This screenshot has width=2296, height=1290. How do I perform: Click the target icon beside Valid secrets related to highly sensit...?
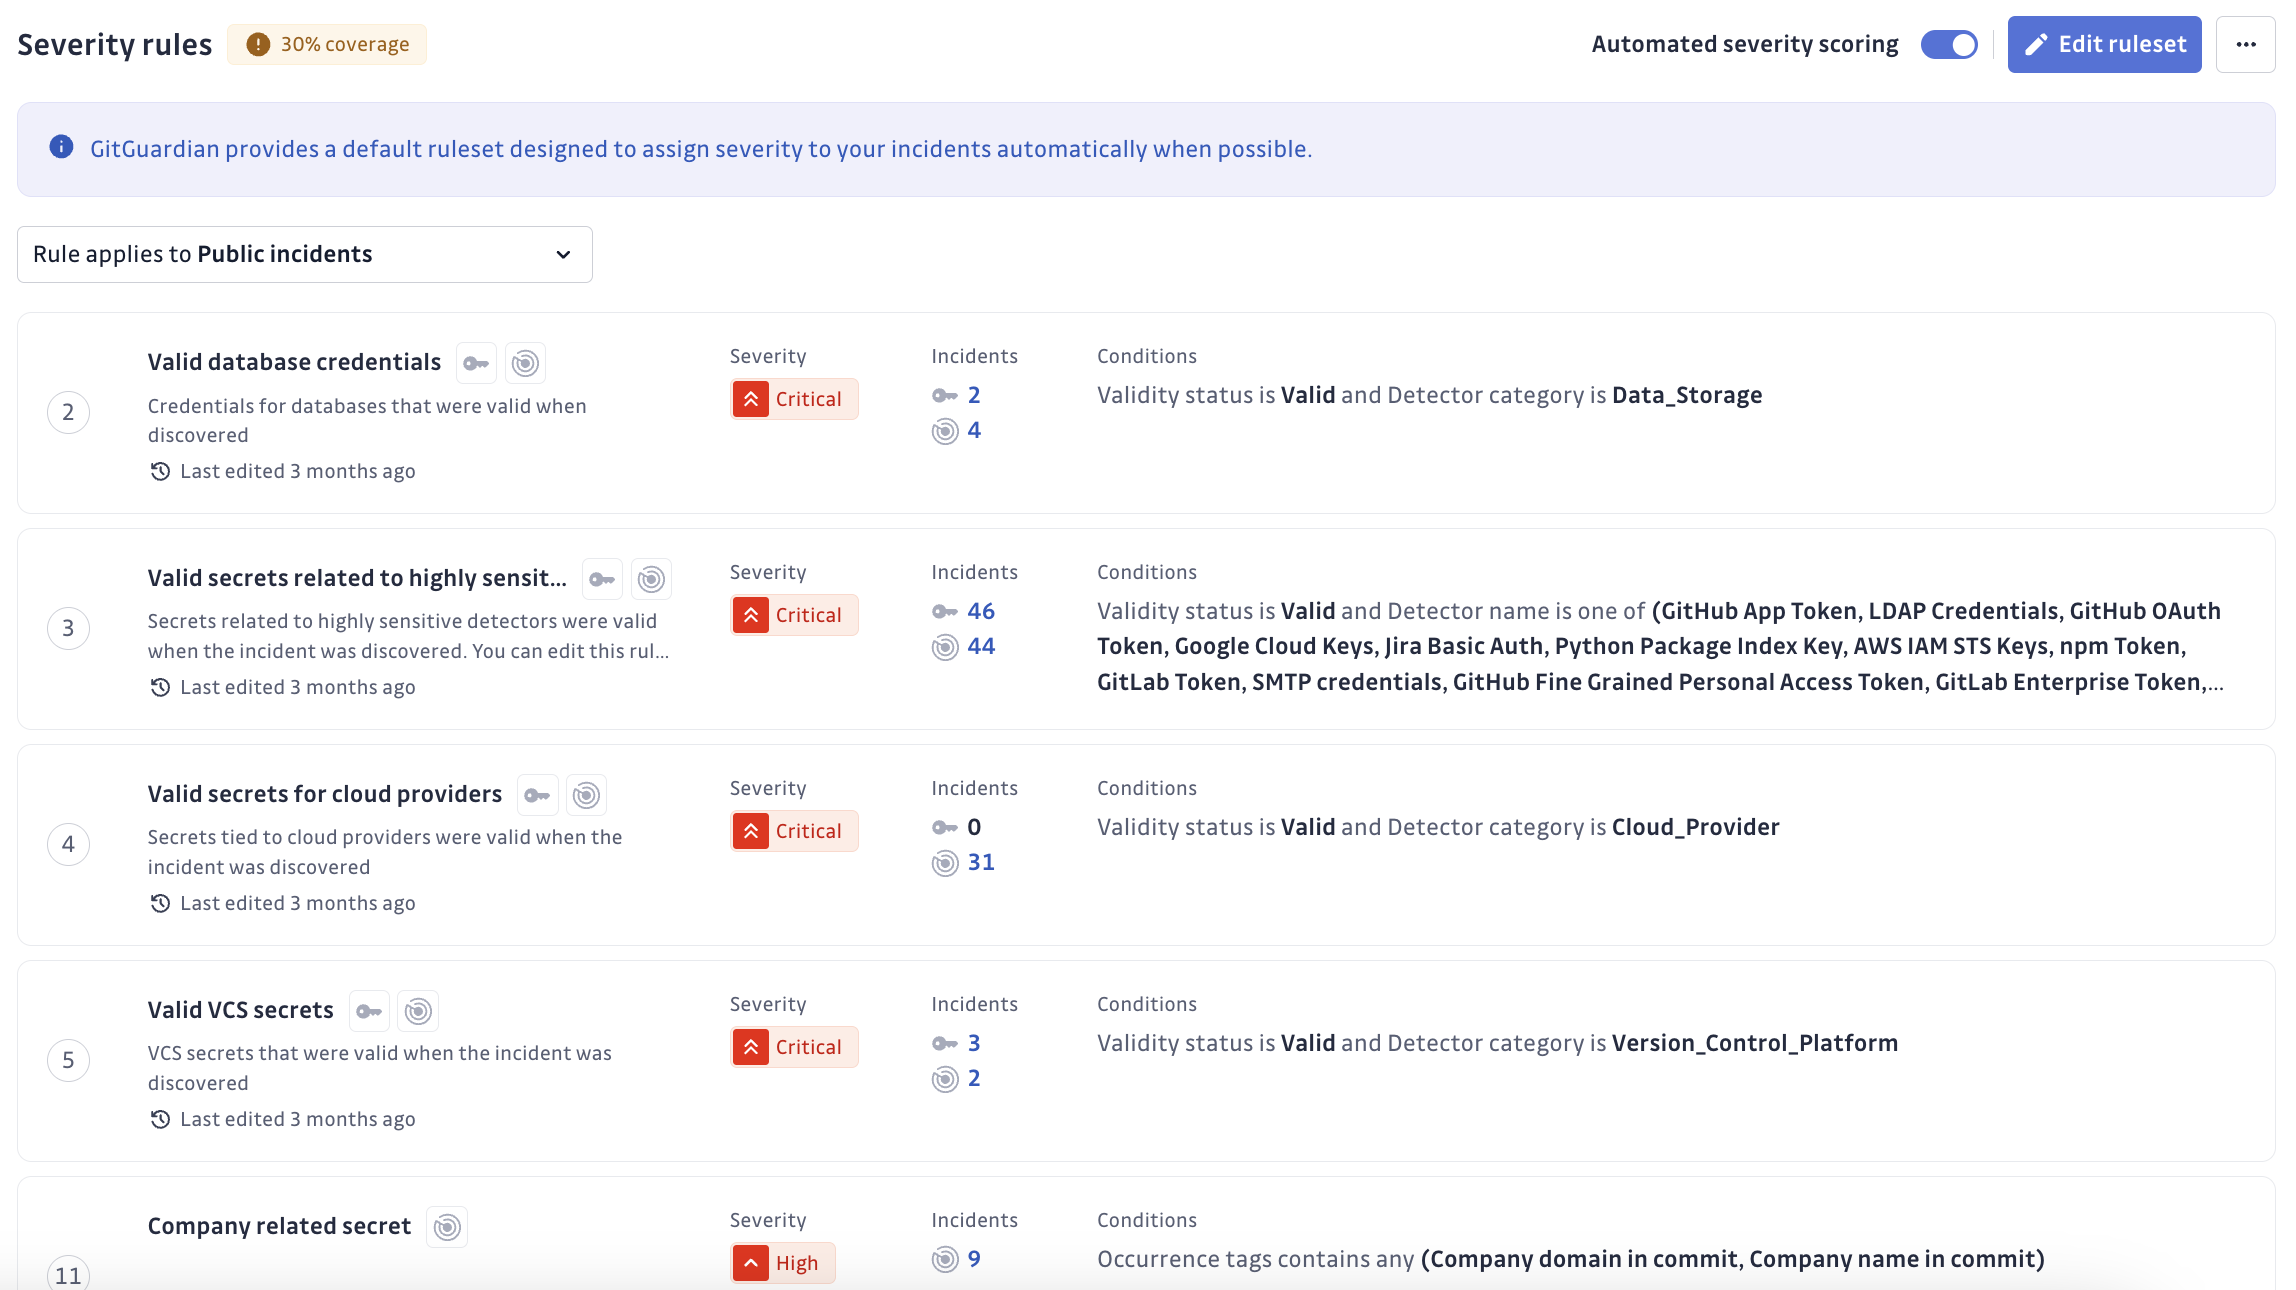point(651,579)
